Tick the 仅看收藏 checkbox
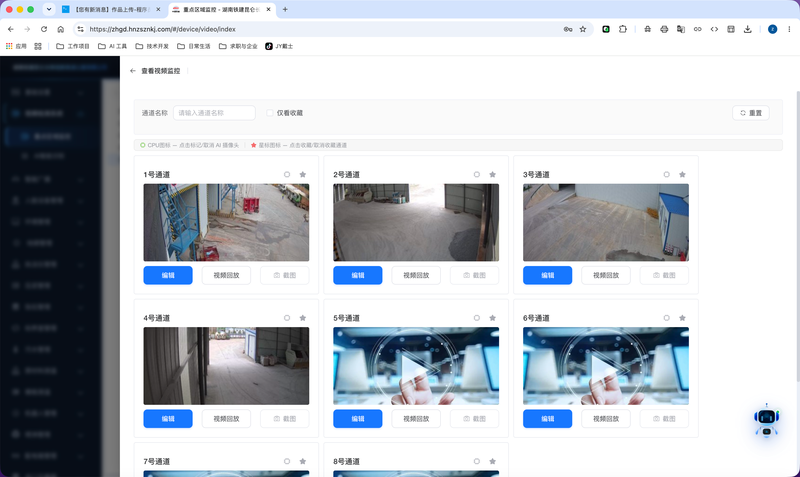The image size is (800, 477). tap(270, 113)
